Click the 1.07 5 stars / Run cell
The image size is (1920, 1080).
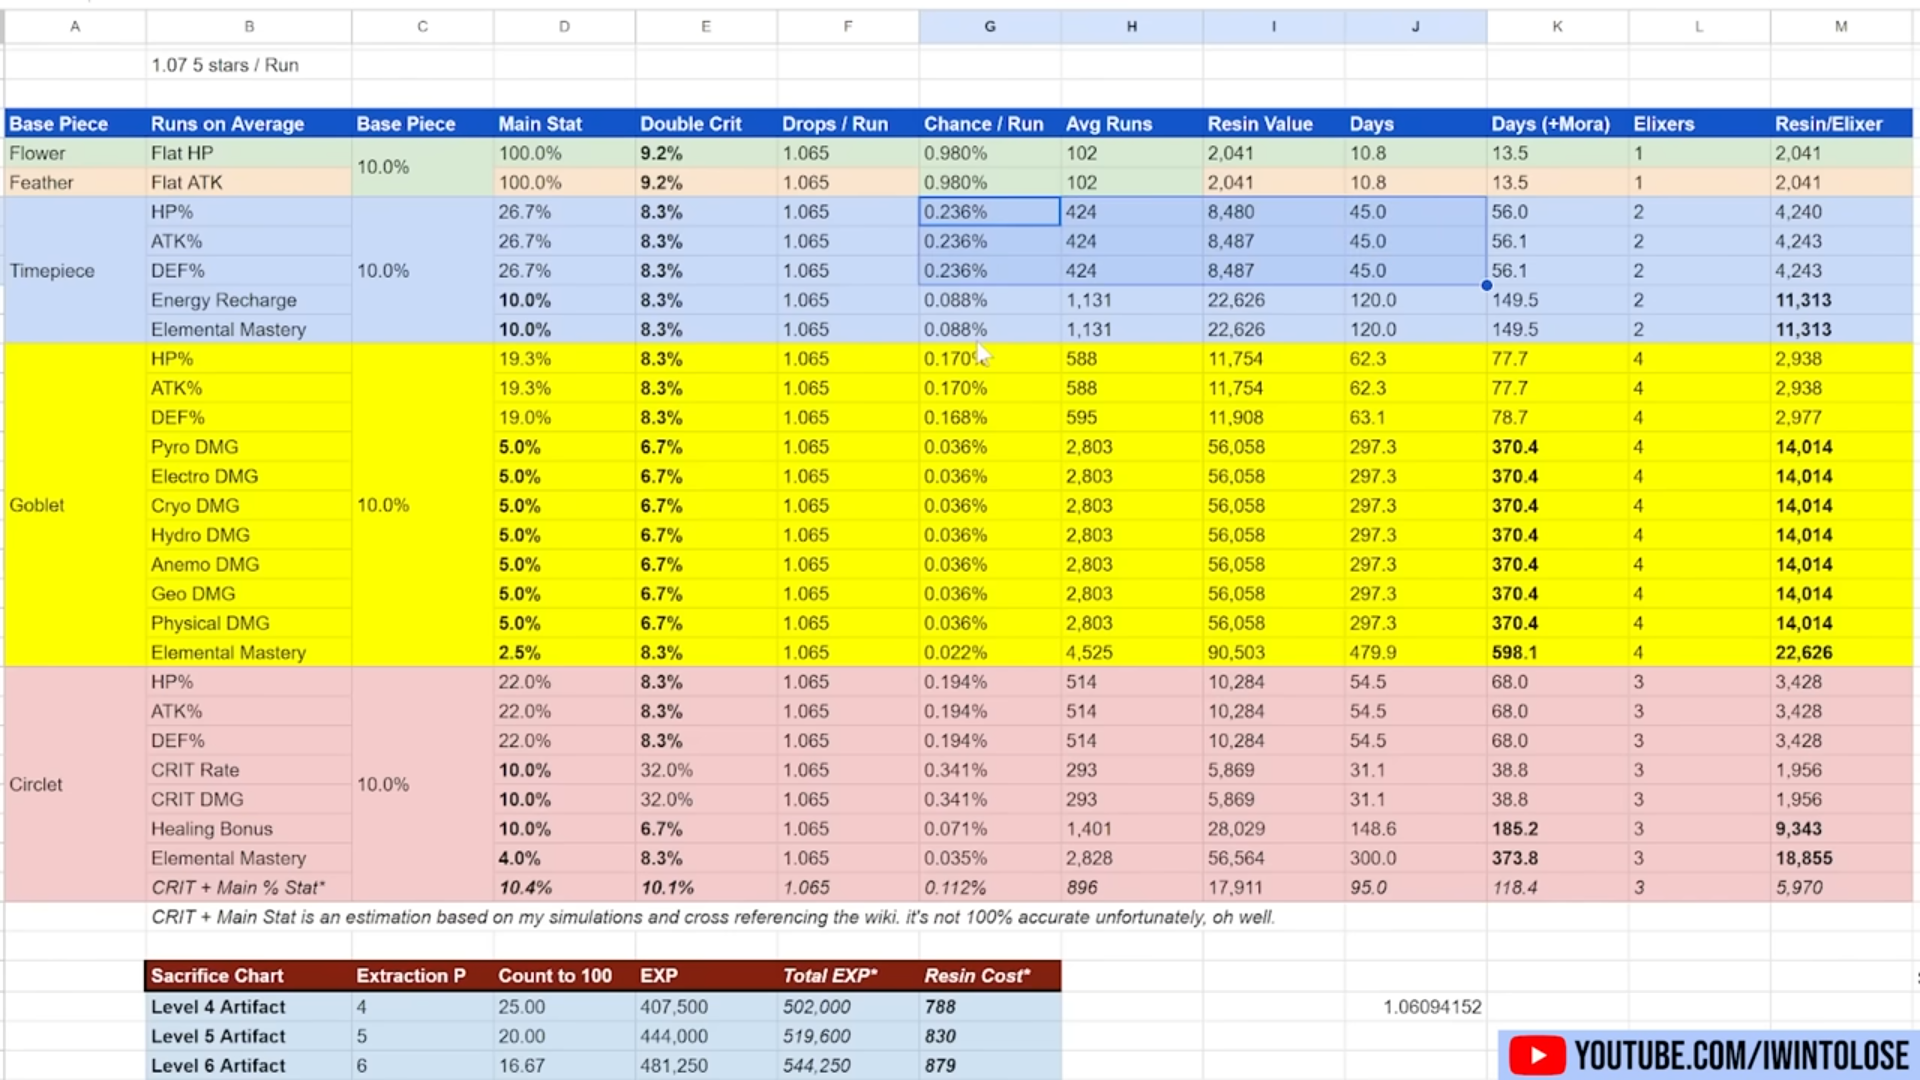[225, 65]
